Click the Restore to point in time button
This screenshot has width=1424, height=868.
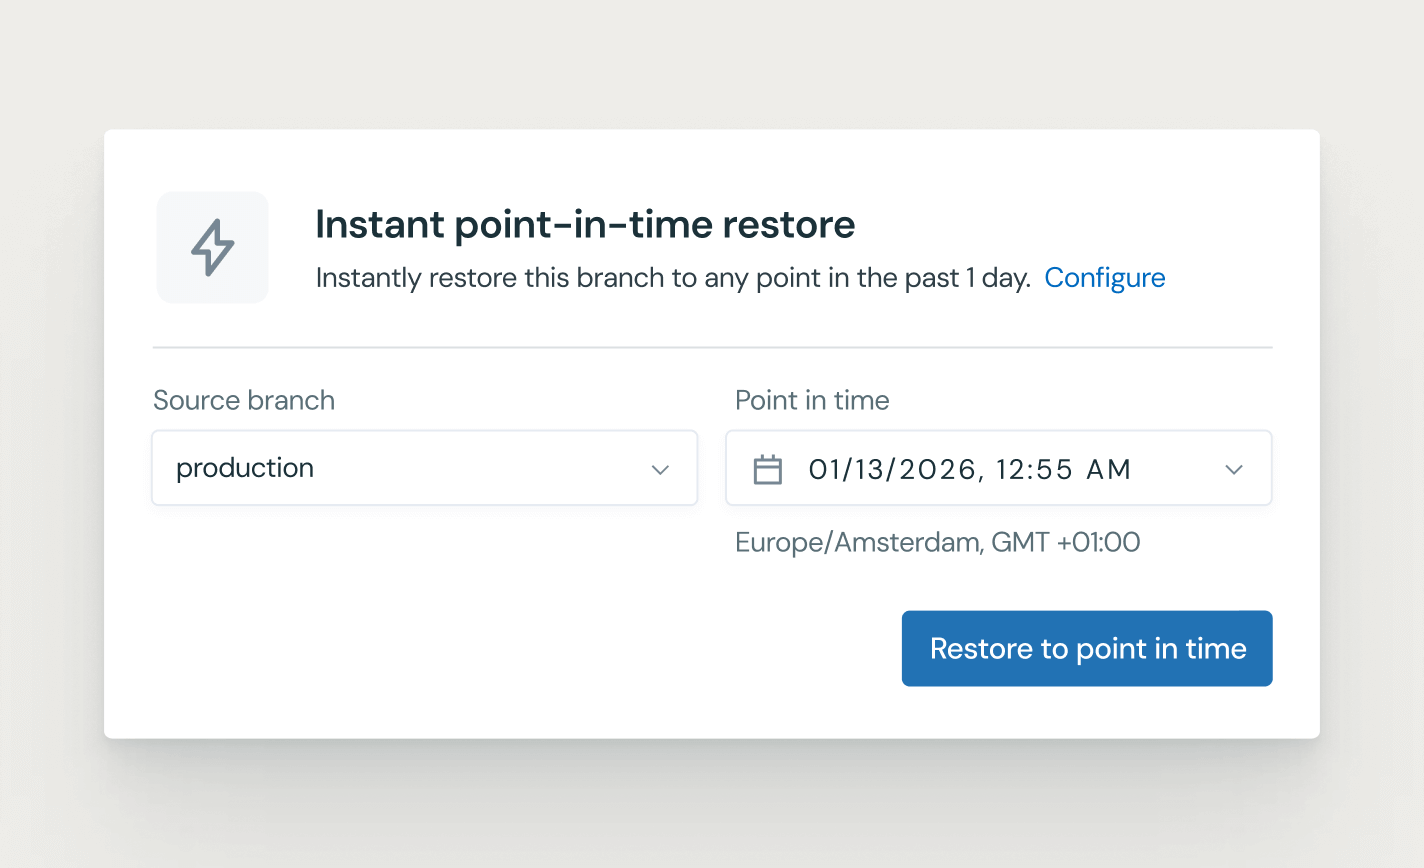pyautogui.click(x=1086, y=648)
